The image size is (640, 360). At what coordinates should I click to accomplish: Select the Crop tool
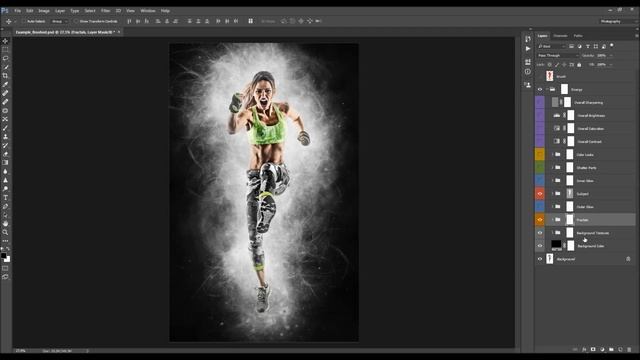[5, 76]
